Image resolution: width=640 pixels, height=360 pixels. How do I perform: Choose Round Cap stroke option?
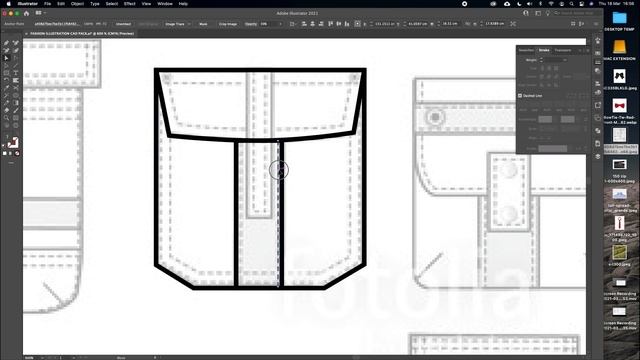549,68
